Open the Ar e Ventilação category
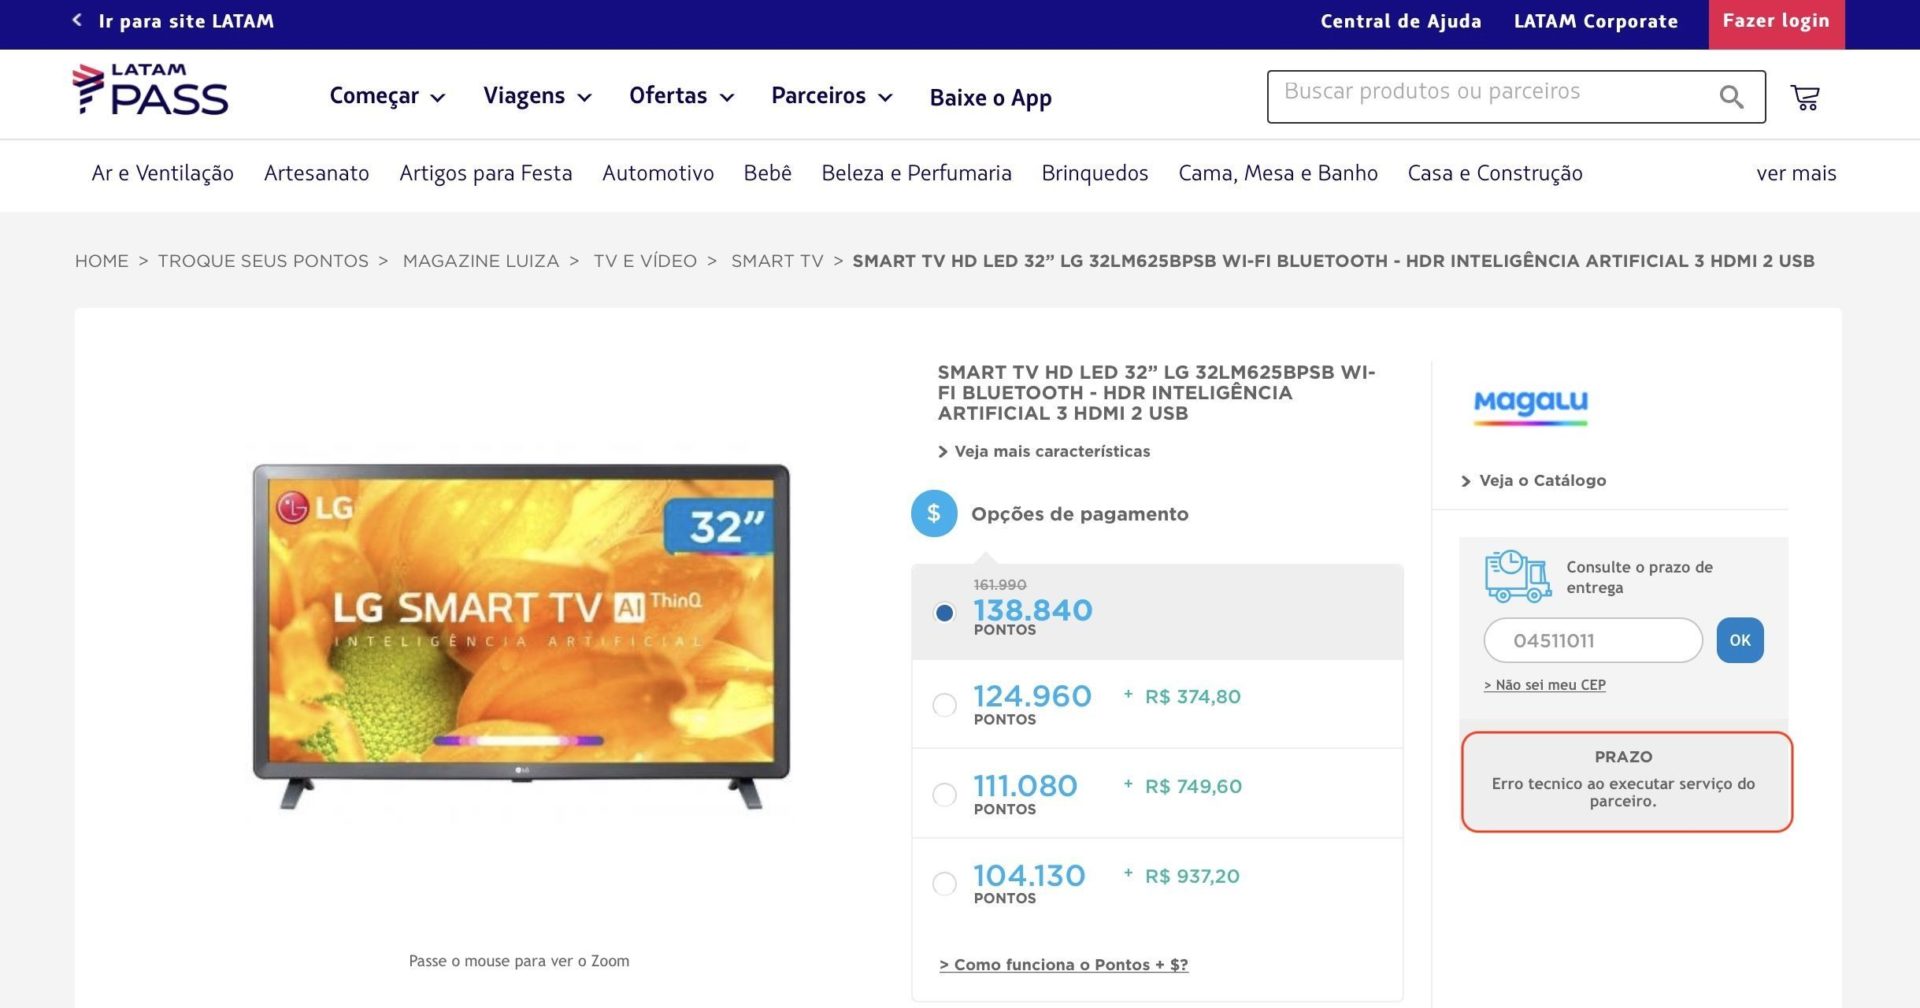This screenshot has height=1008, width=1920. 162,173
